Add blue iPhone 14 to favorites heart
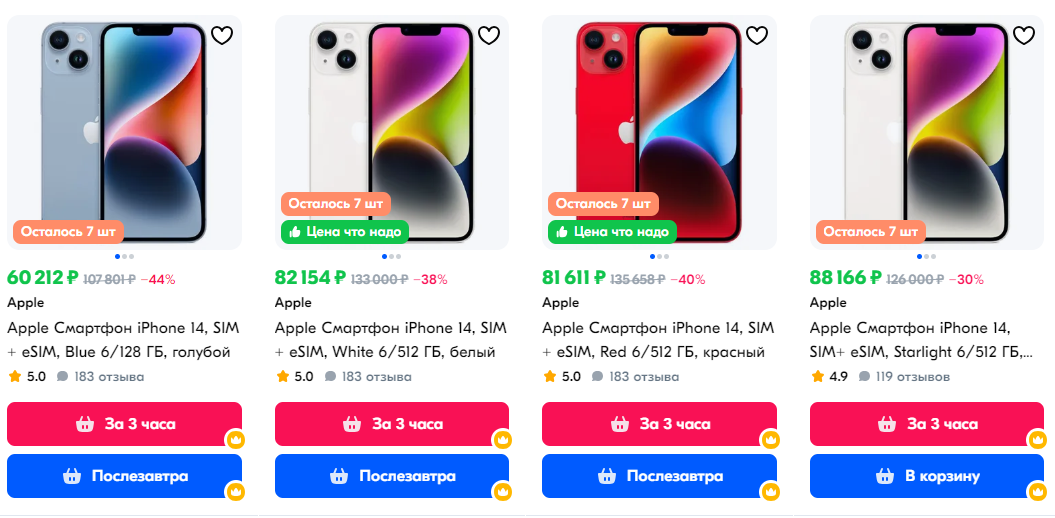This screenshot has width=1055, height=518. coord(222,35)
